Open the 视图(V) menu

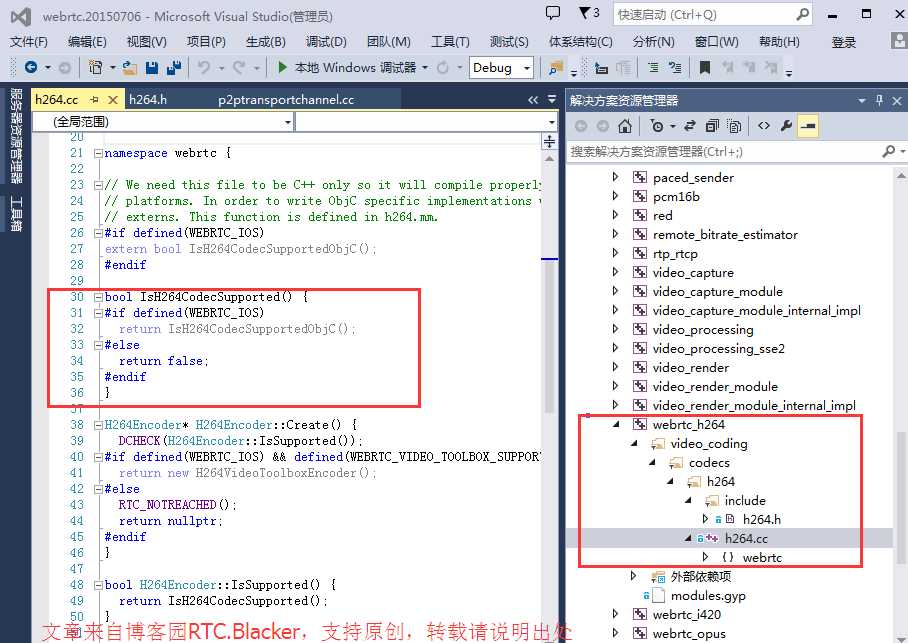coord(147,42)
